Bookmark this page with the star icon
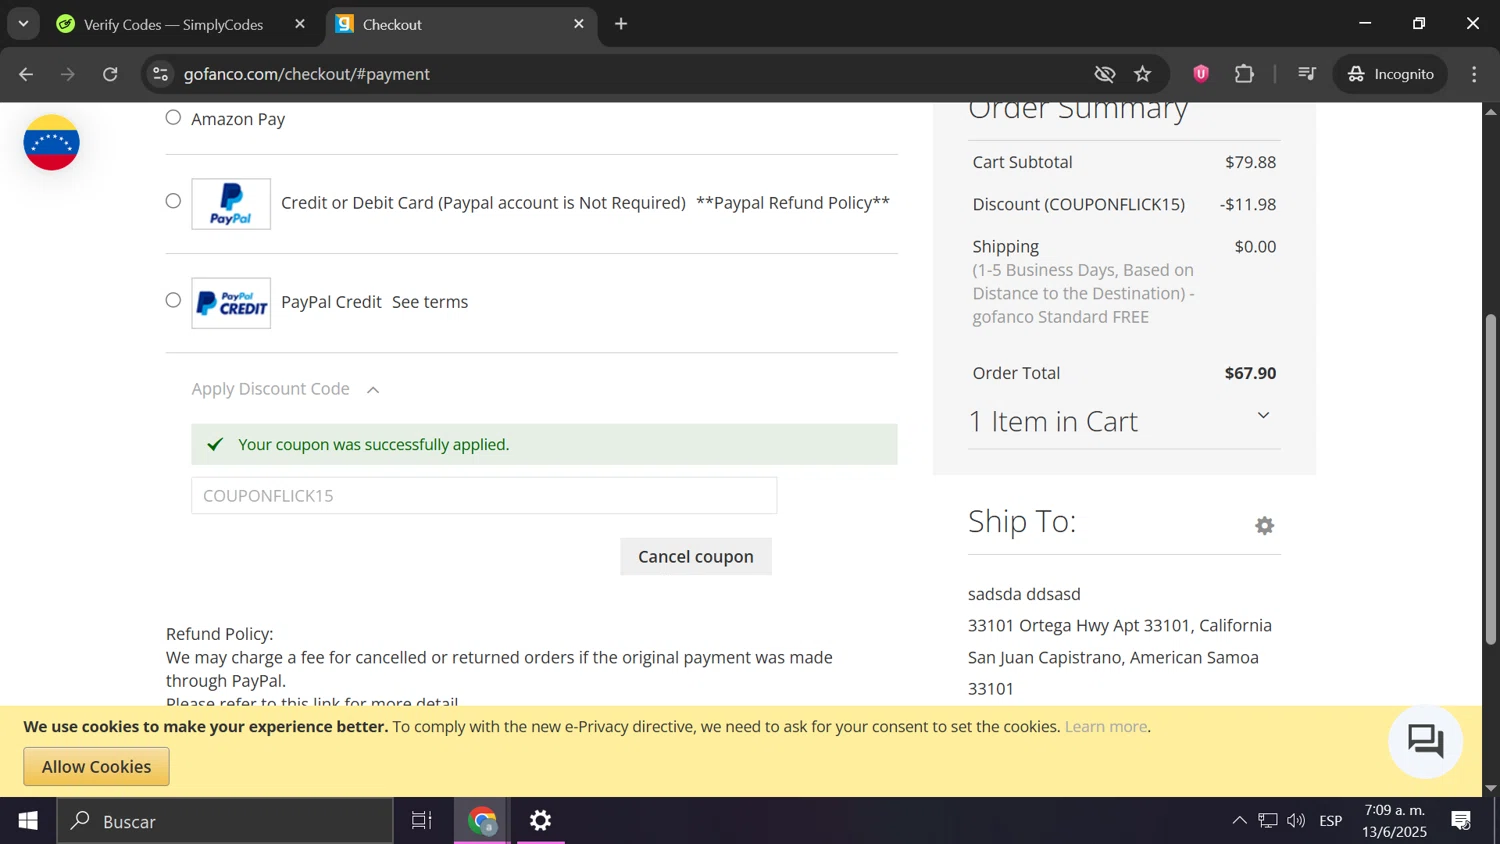Viewport: 1500px width, 844px height. 1143,74
